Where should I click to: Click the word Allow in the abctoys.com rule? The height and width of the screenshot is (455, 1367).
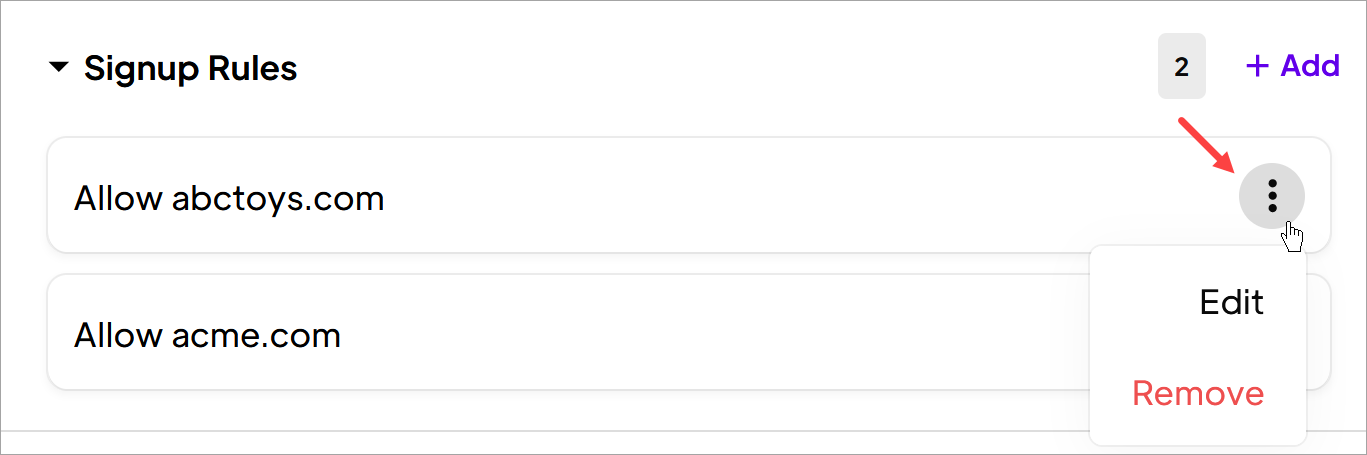click(117, 198)
